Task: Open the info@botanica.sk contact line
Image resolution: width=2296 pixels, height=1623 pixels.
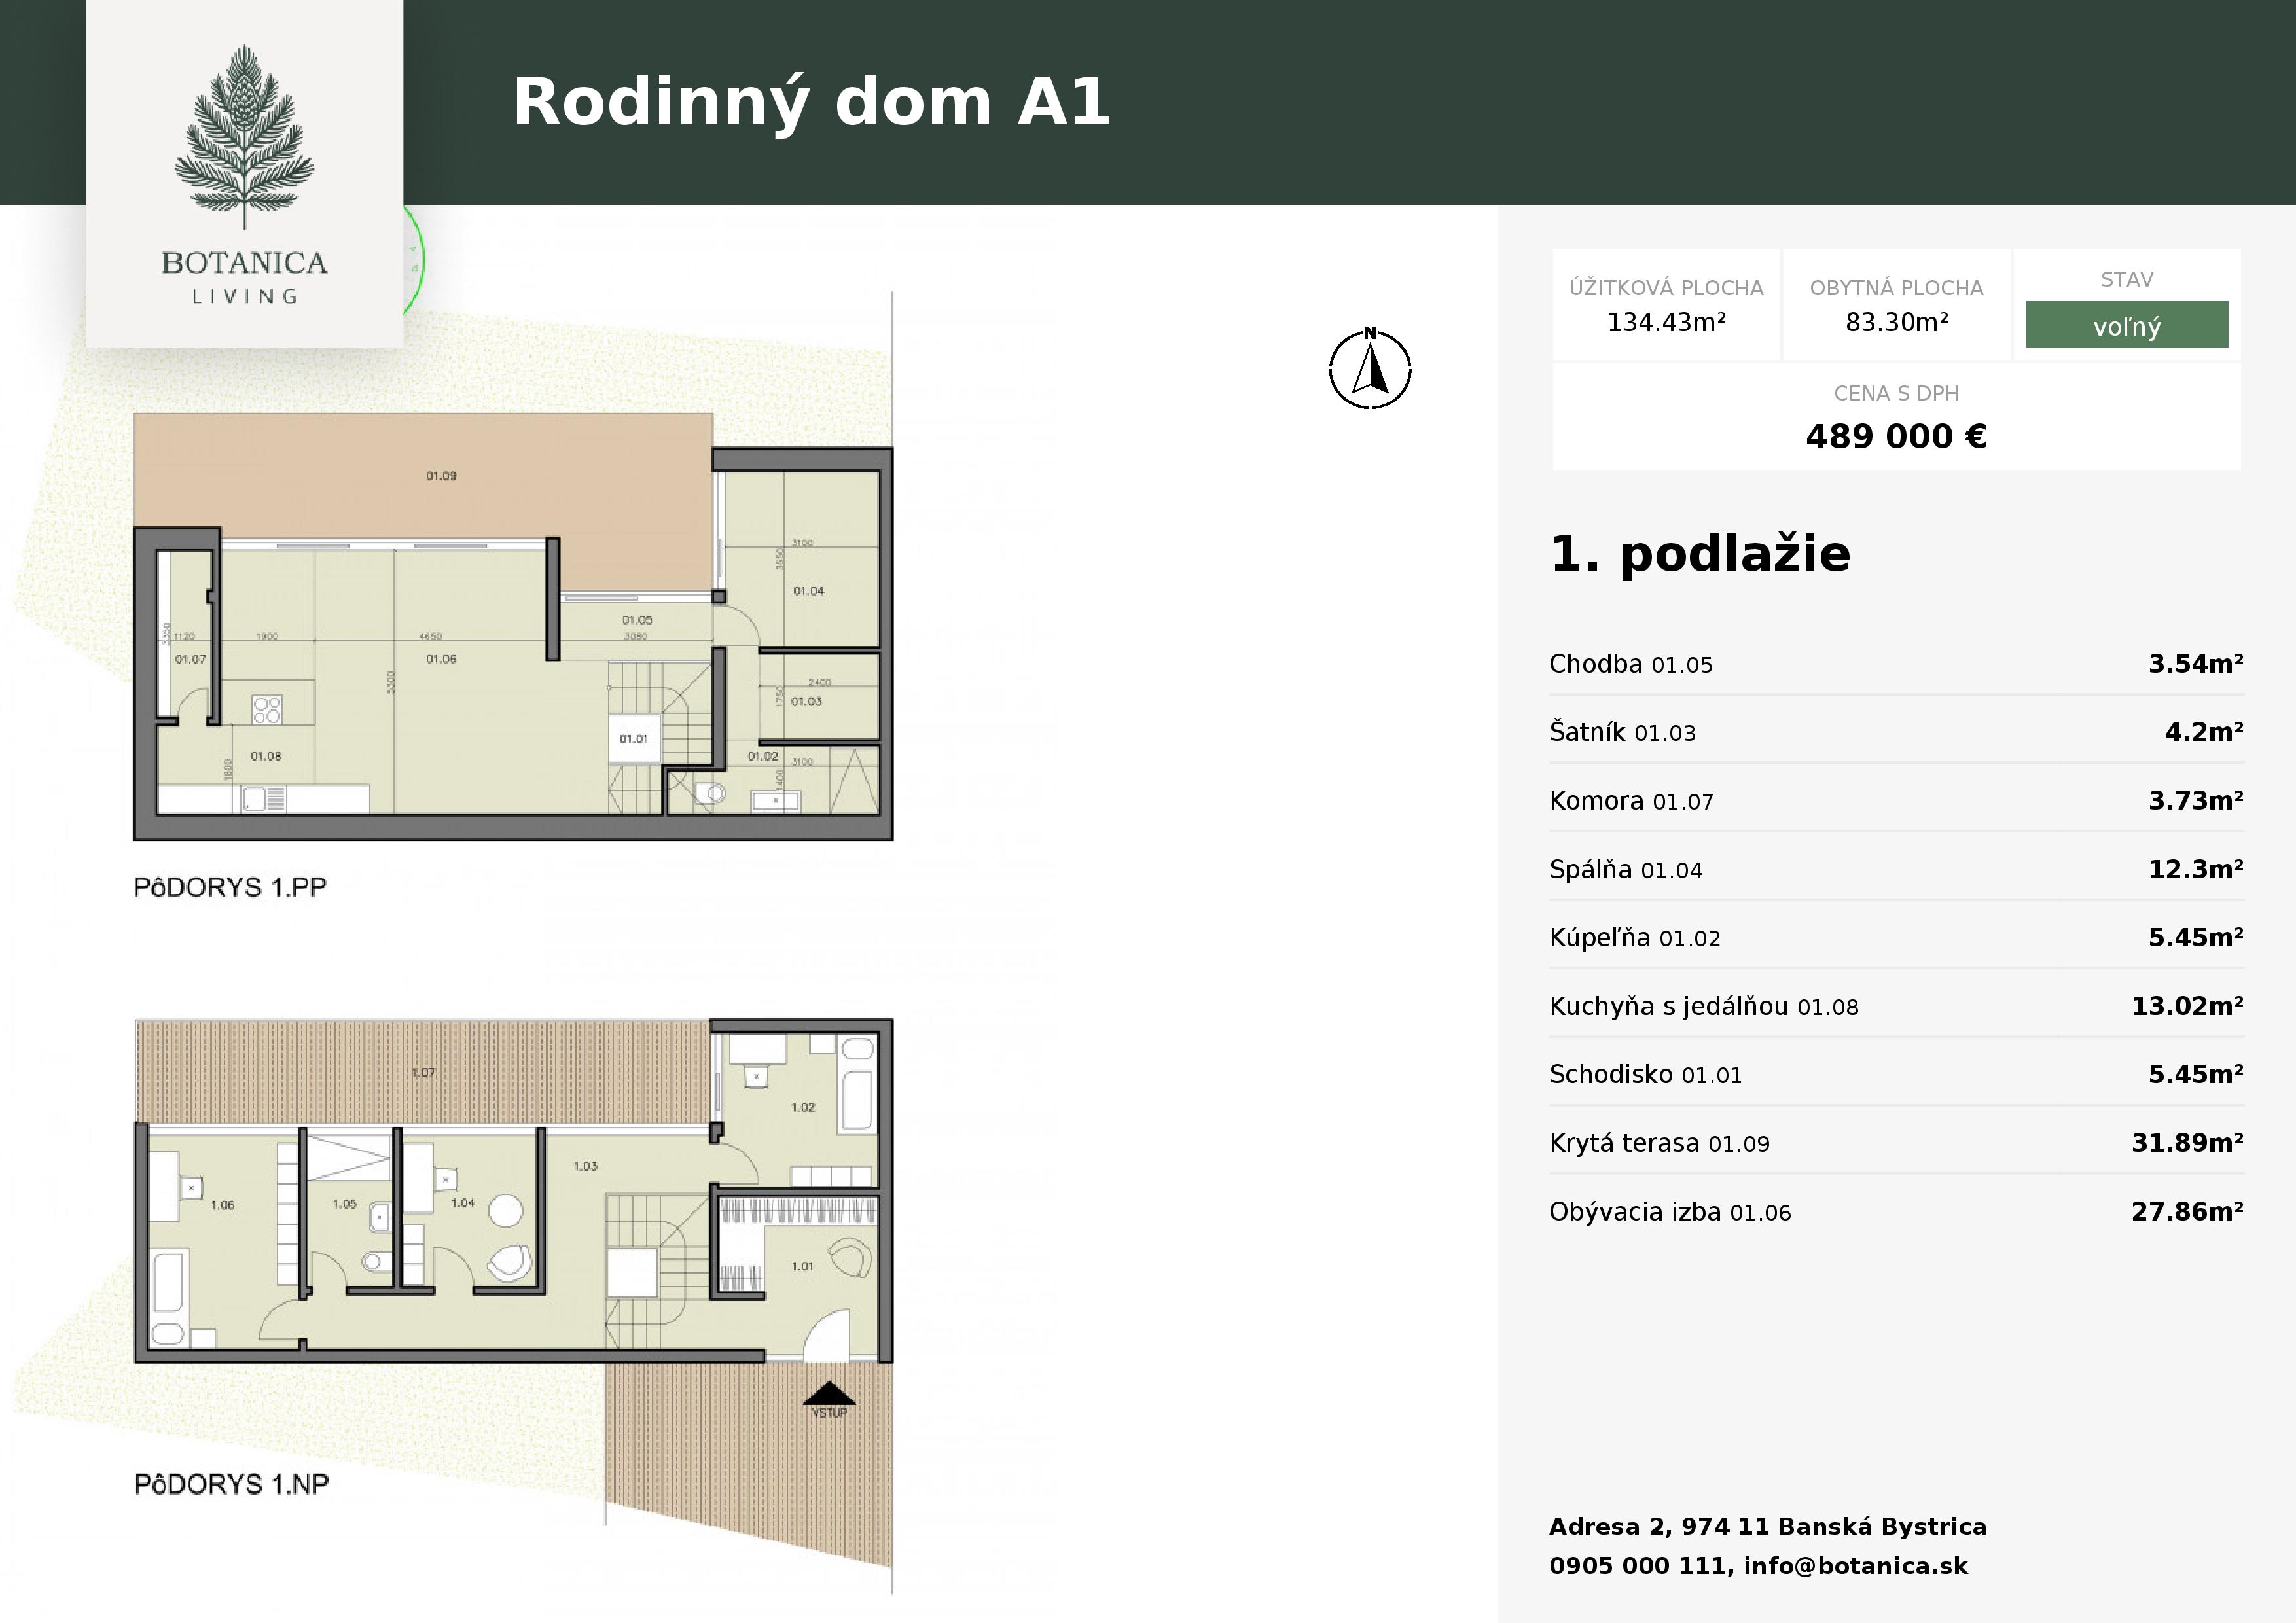Action: click(x=1758, y=1566)
